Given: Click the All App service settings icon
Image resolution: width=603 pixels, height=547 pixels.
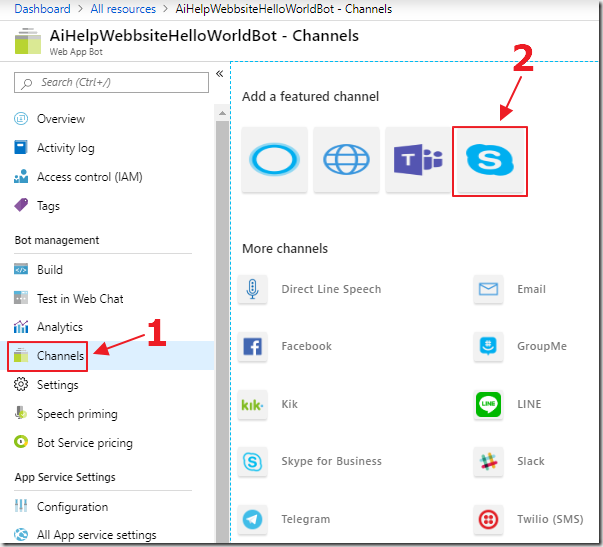Looking at the screenshot, I should coord(21,534).
